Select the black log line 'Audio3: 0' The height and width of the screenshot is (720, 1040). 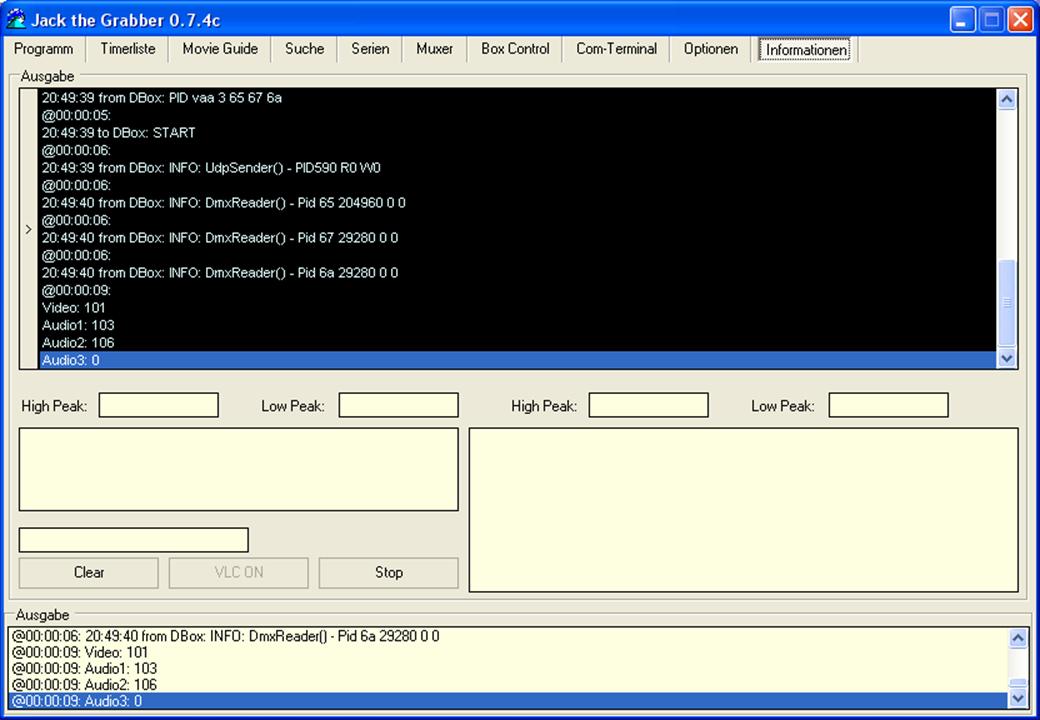tap(517, 360)
